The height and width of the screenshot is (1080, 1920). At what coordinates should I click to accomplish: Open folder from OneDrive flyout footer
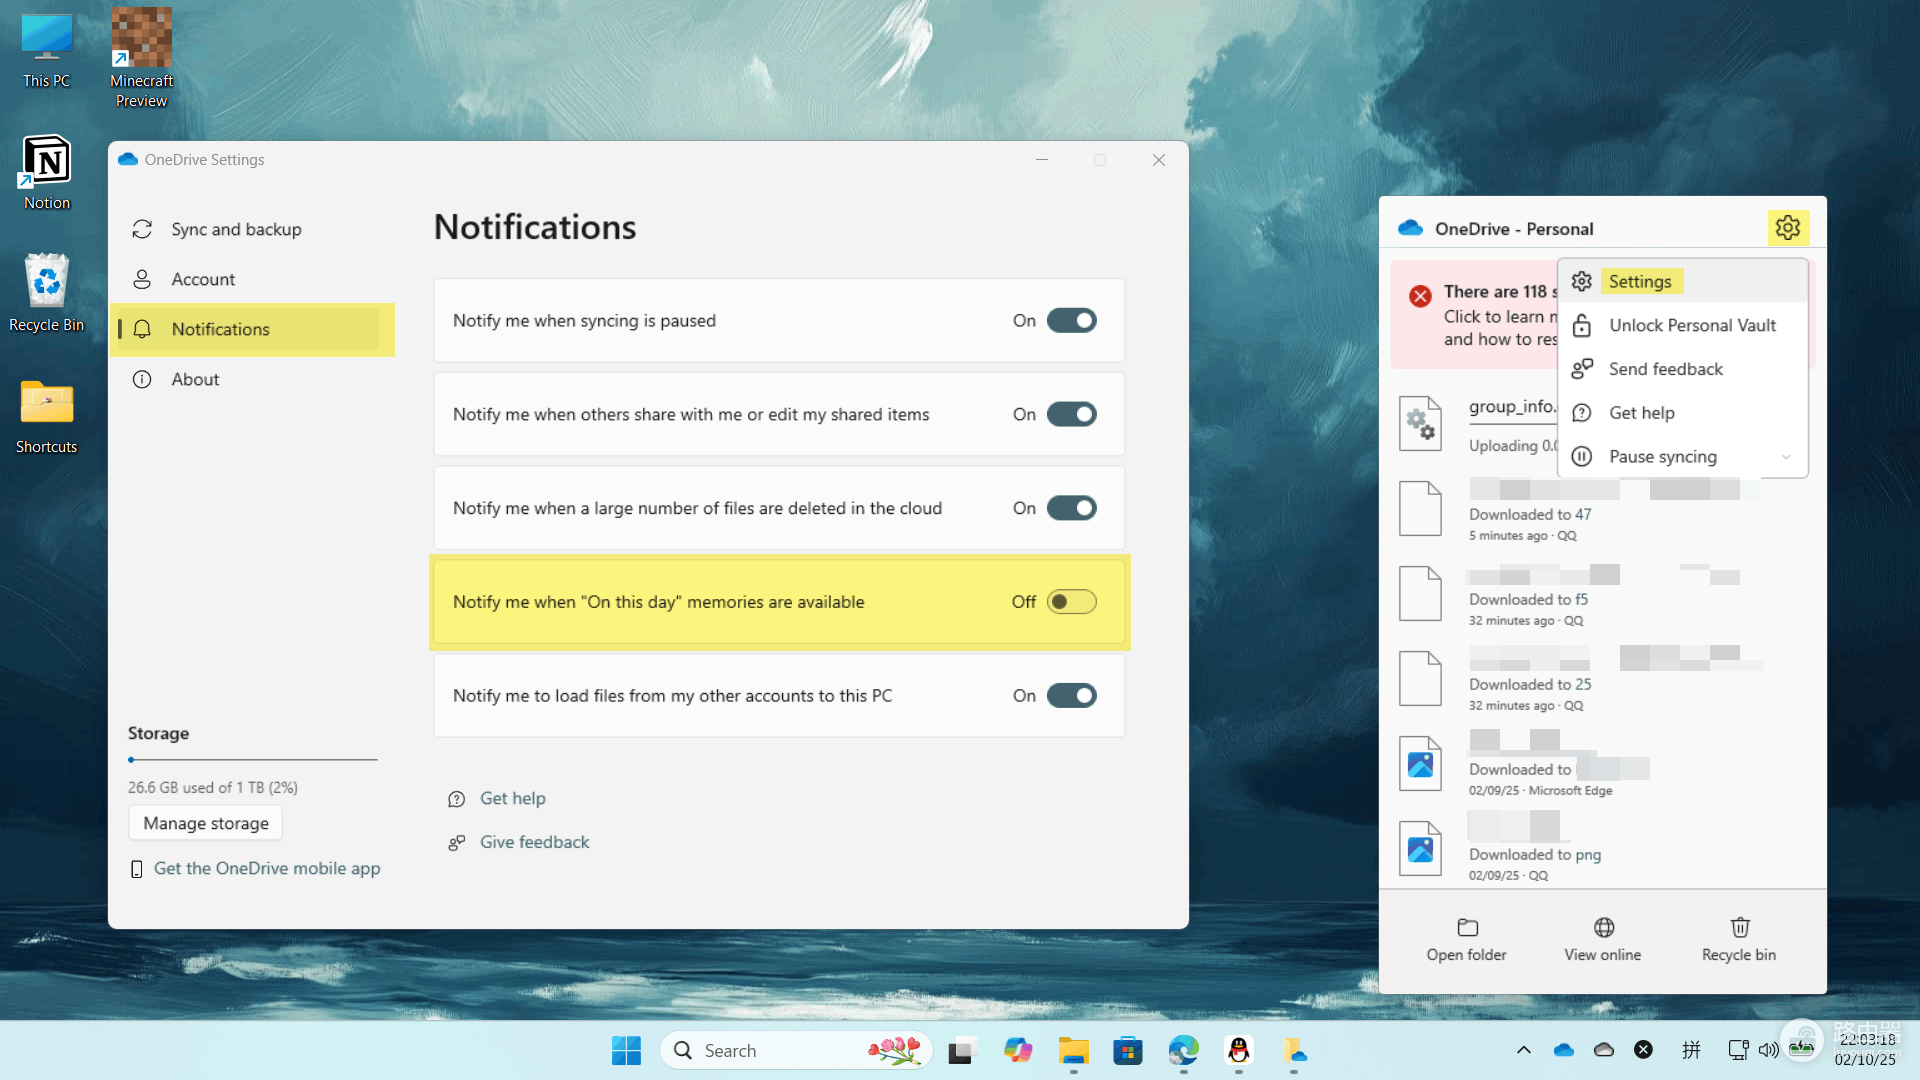[1466, 939]
